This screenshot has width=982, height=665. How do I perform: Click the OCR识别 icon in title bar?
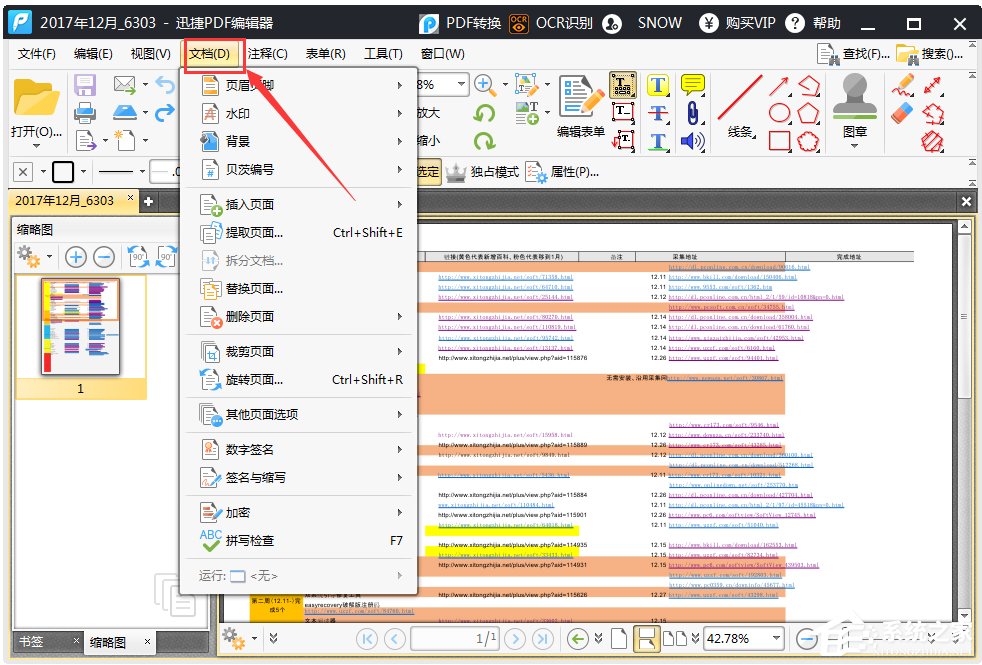tap(519, 23)
